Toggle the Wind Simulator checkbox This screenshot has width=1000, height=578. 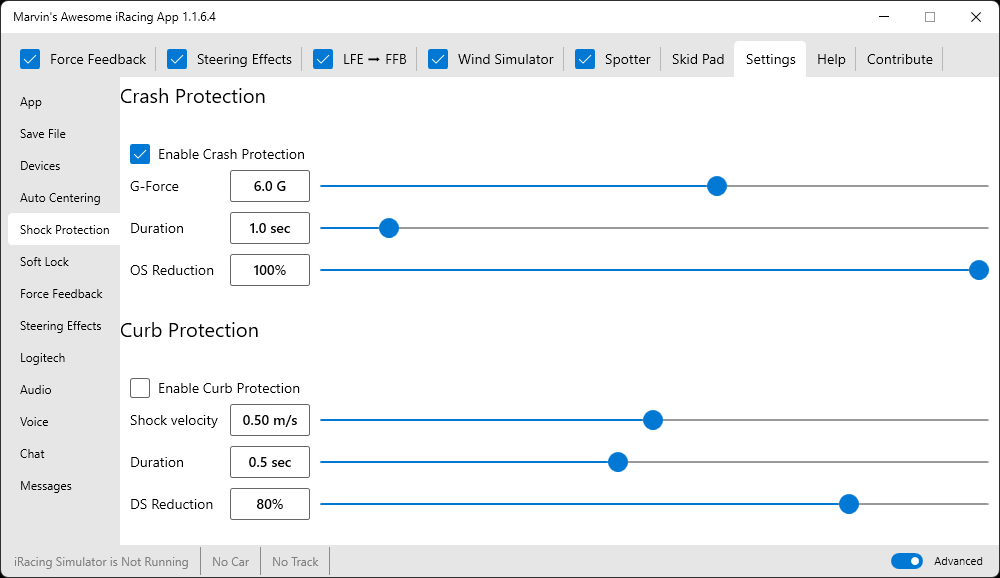pyautogui.click(x=438, y=59)
